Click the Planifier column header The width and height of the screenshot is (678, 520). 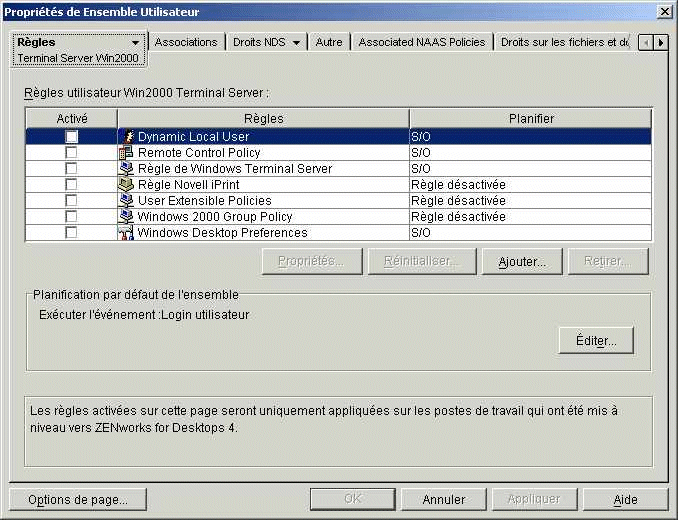[x=531, y=118]
